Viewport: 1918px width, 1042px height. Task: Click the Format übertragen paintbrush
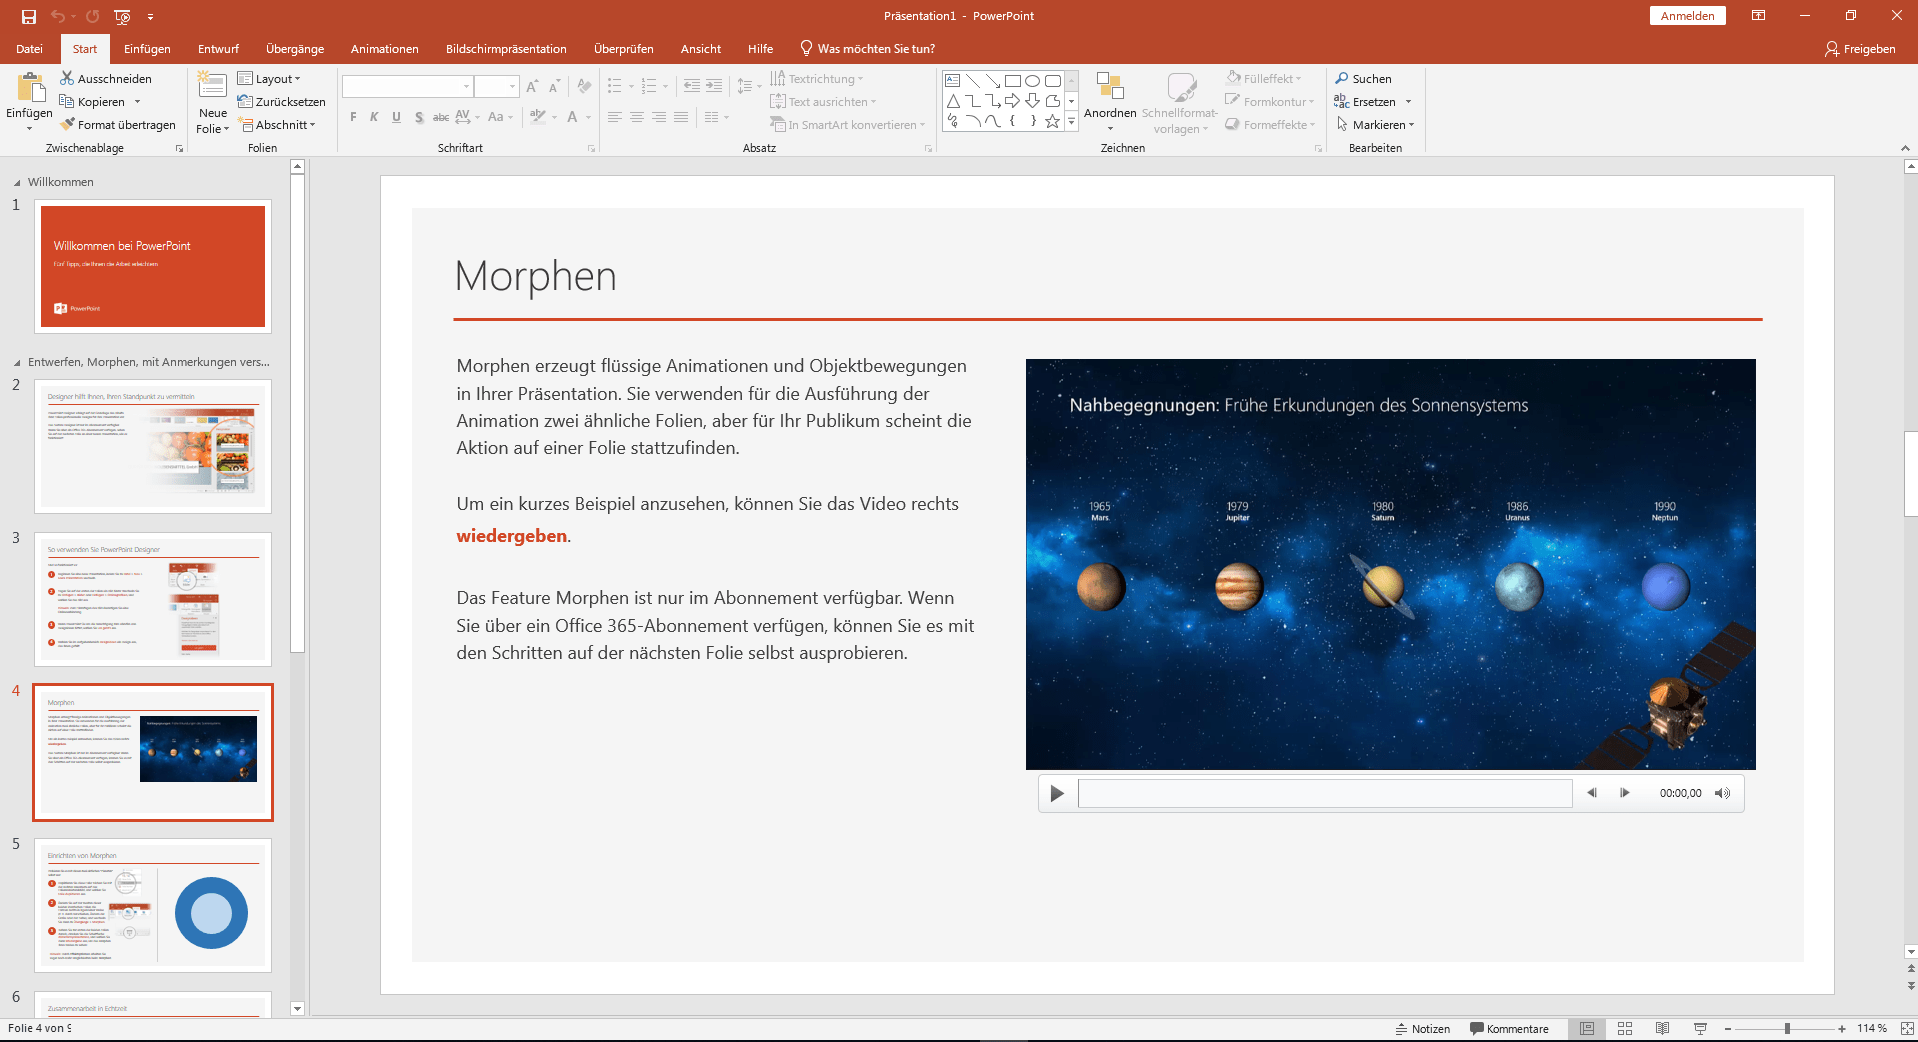(x=68, y=125)
